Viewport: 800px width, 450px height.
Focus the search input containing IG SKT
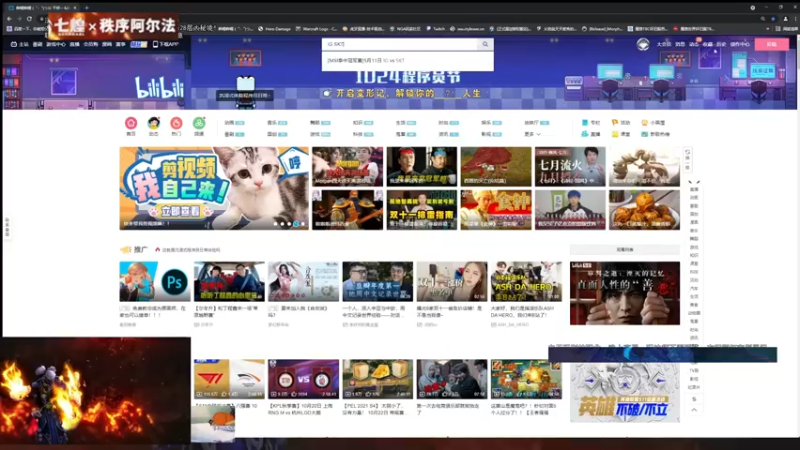(400, 44)
